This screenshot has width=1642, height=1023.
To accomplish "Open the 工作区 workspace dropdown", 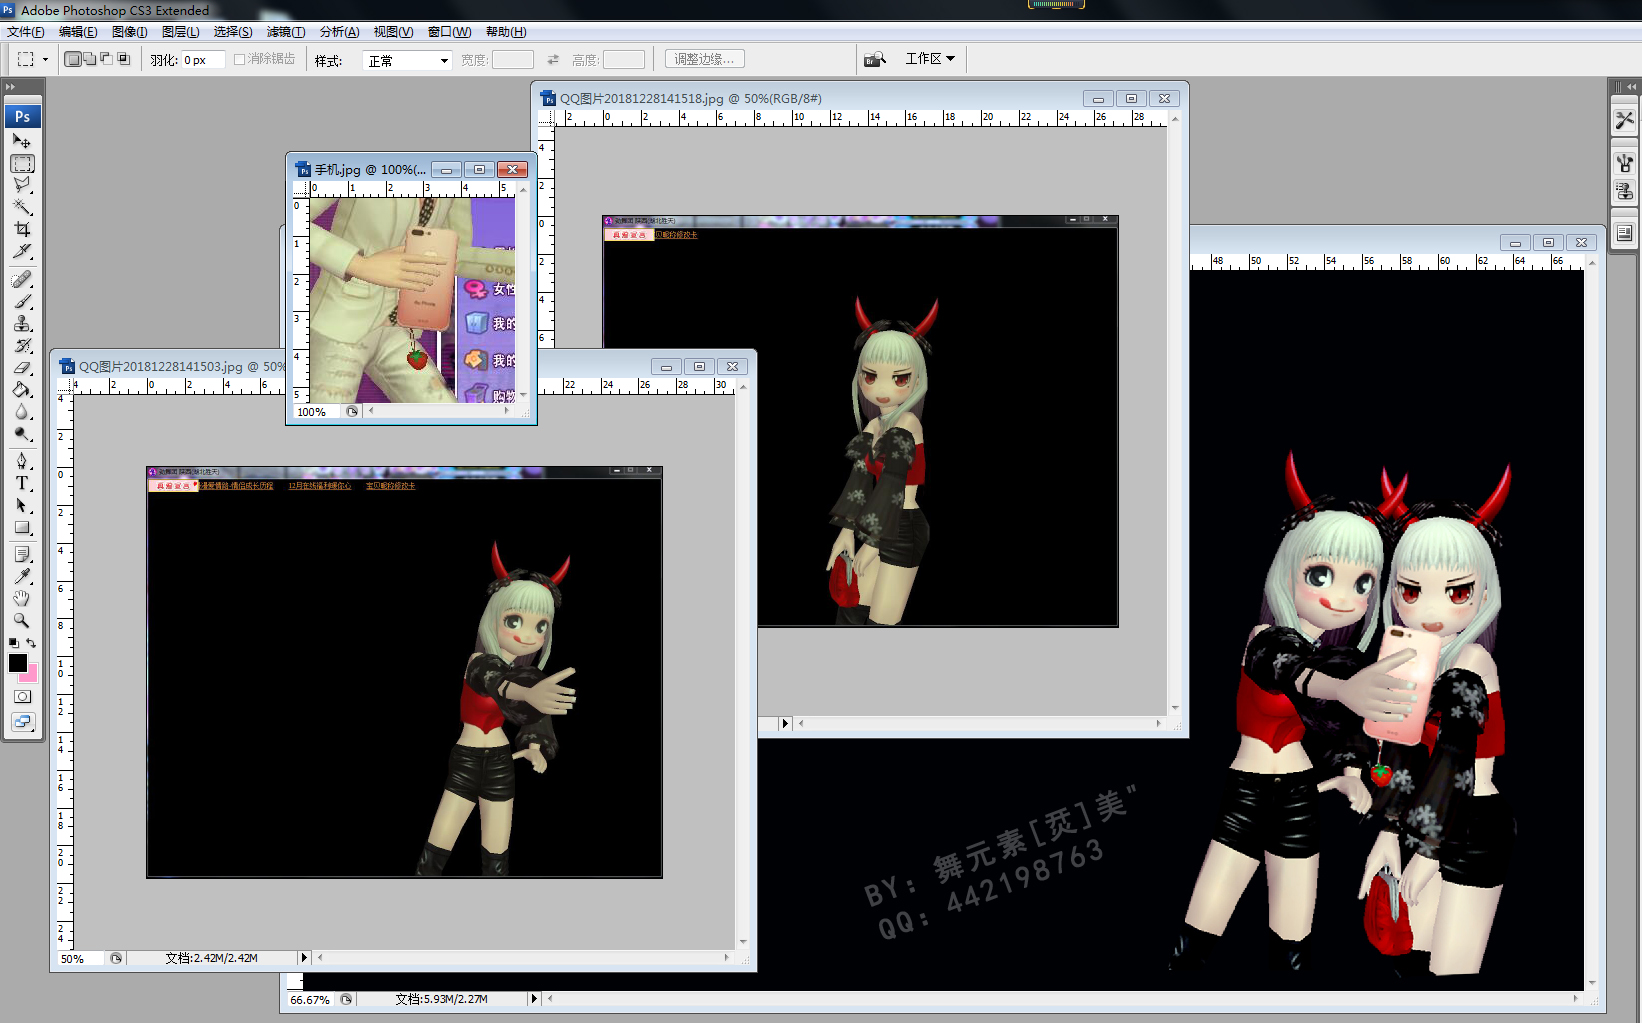I will [930, 59].
